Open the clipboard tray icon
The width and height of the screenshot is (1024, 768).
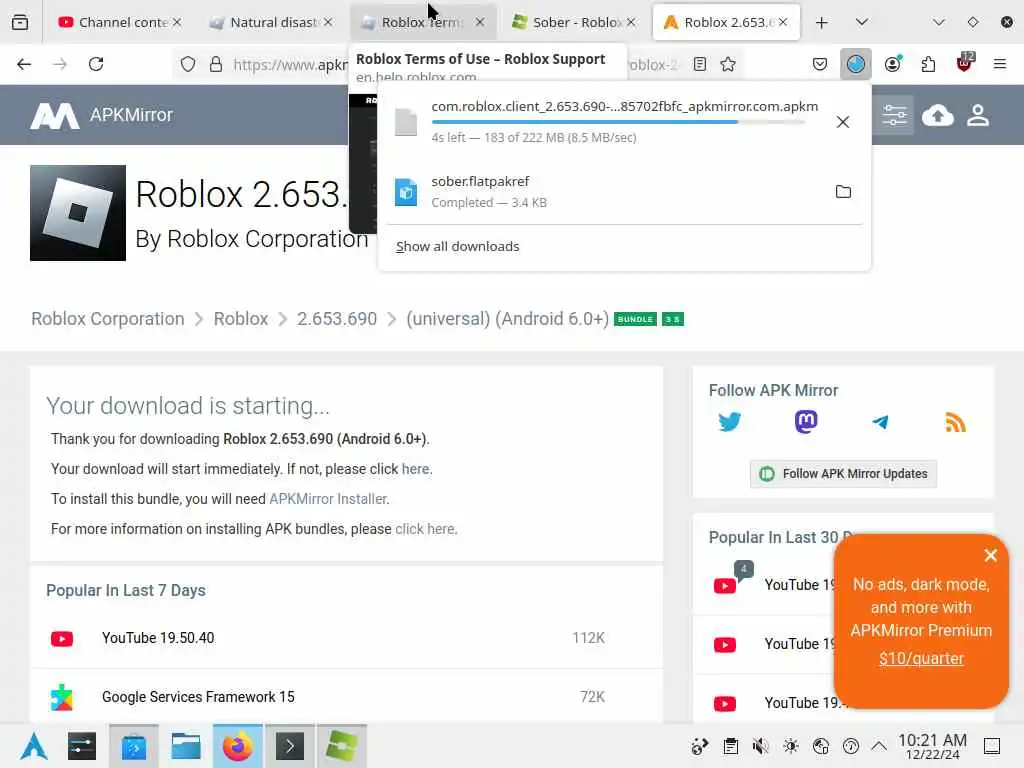click(731, 746)
